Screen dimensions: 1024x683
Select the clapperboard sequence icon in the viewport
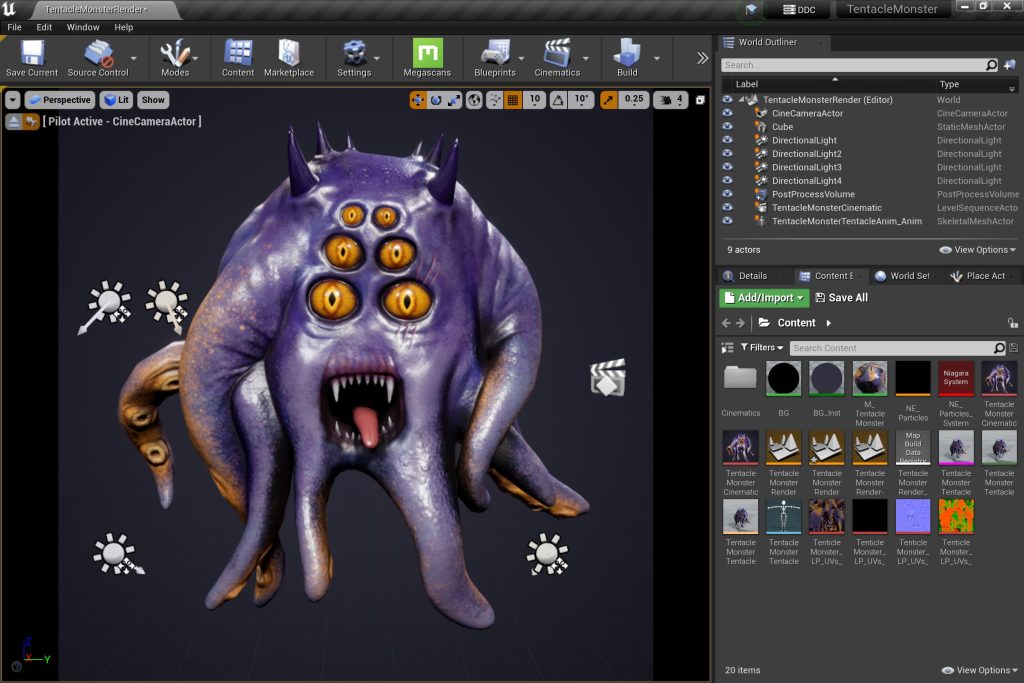608,378
